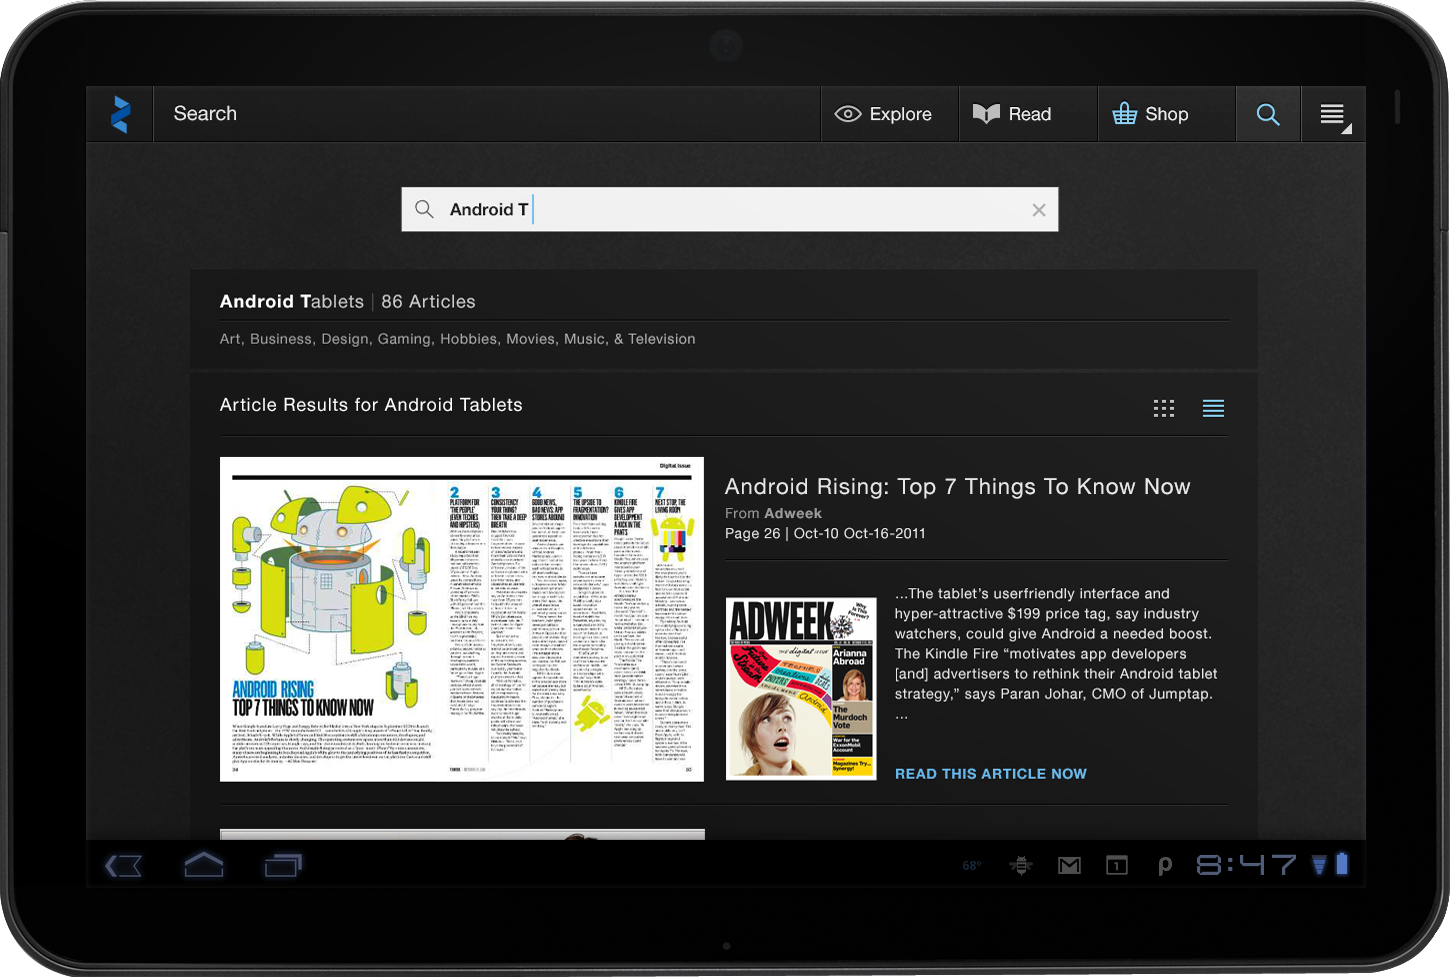Switch results to grid view
This screenshot has height=977, width=1450.
[1164, 408]
